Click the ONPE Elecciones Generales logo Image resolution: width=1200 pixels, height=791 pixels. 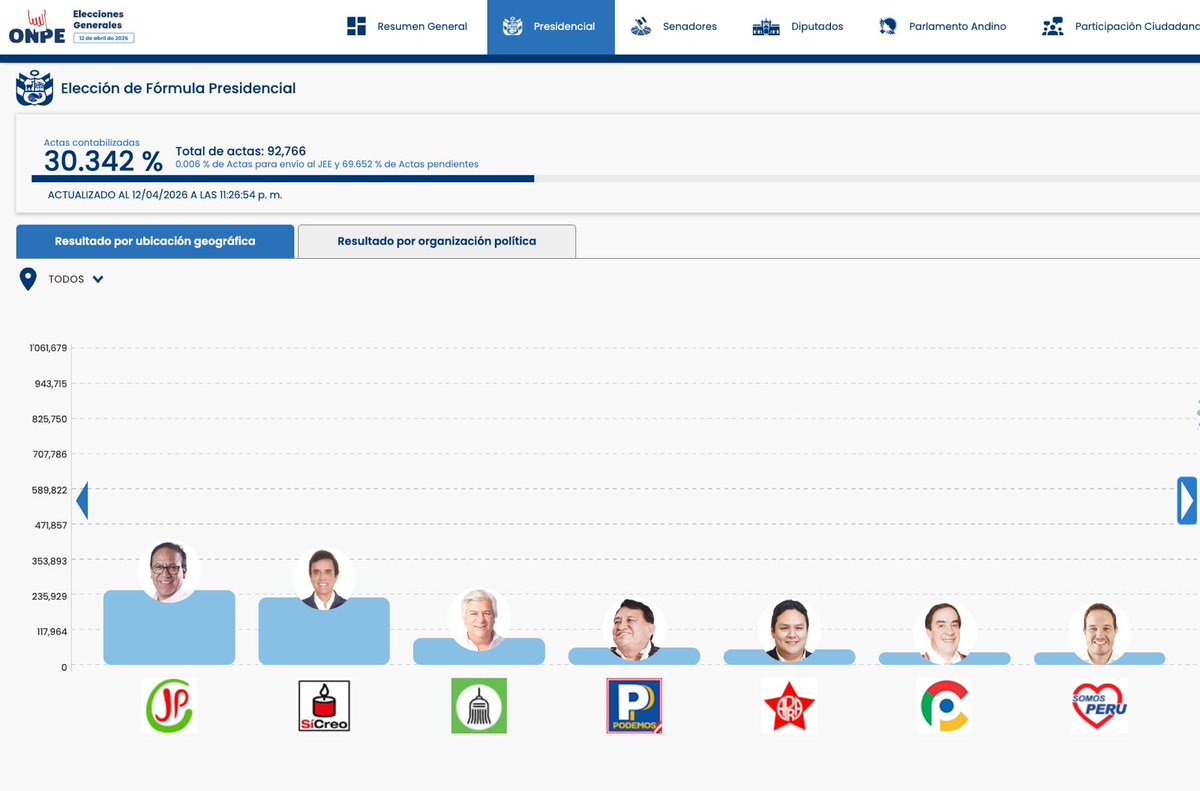click(x=71, y=27)
